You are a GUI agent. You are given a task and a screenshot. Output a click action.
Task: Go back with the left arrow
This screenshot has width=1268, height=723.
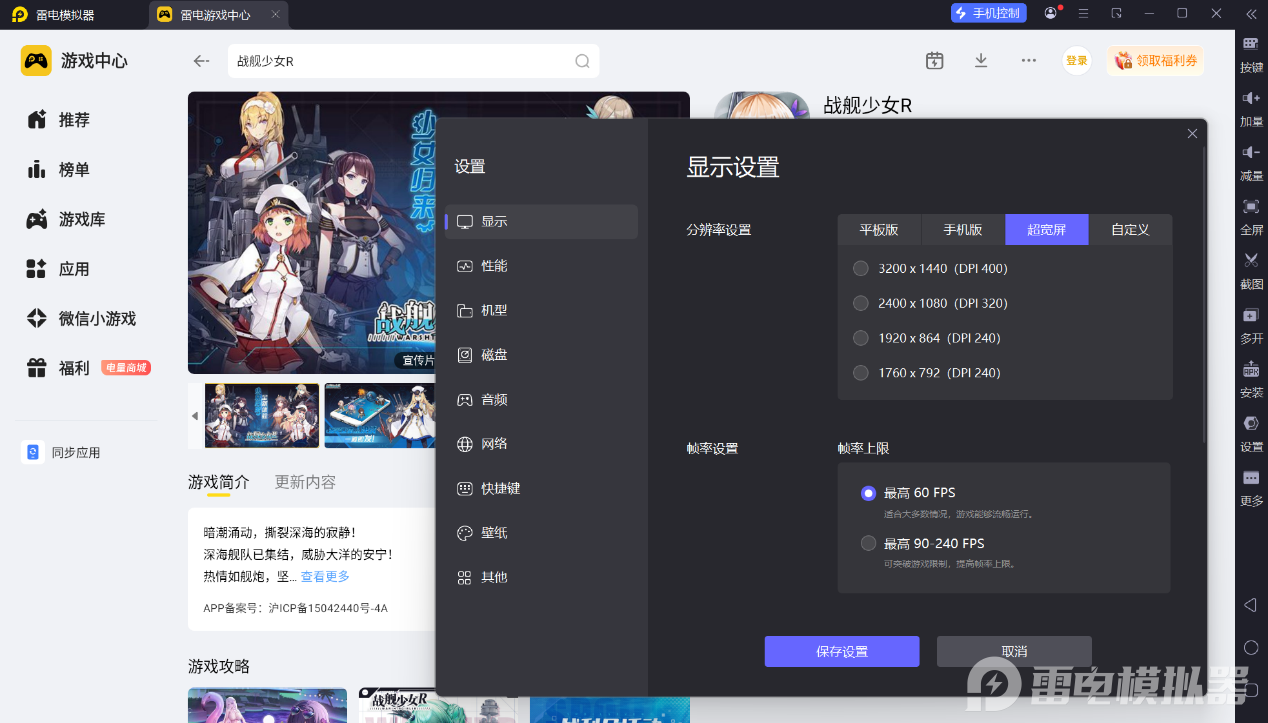point(201,61)
